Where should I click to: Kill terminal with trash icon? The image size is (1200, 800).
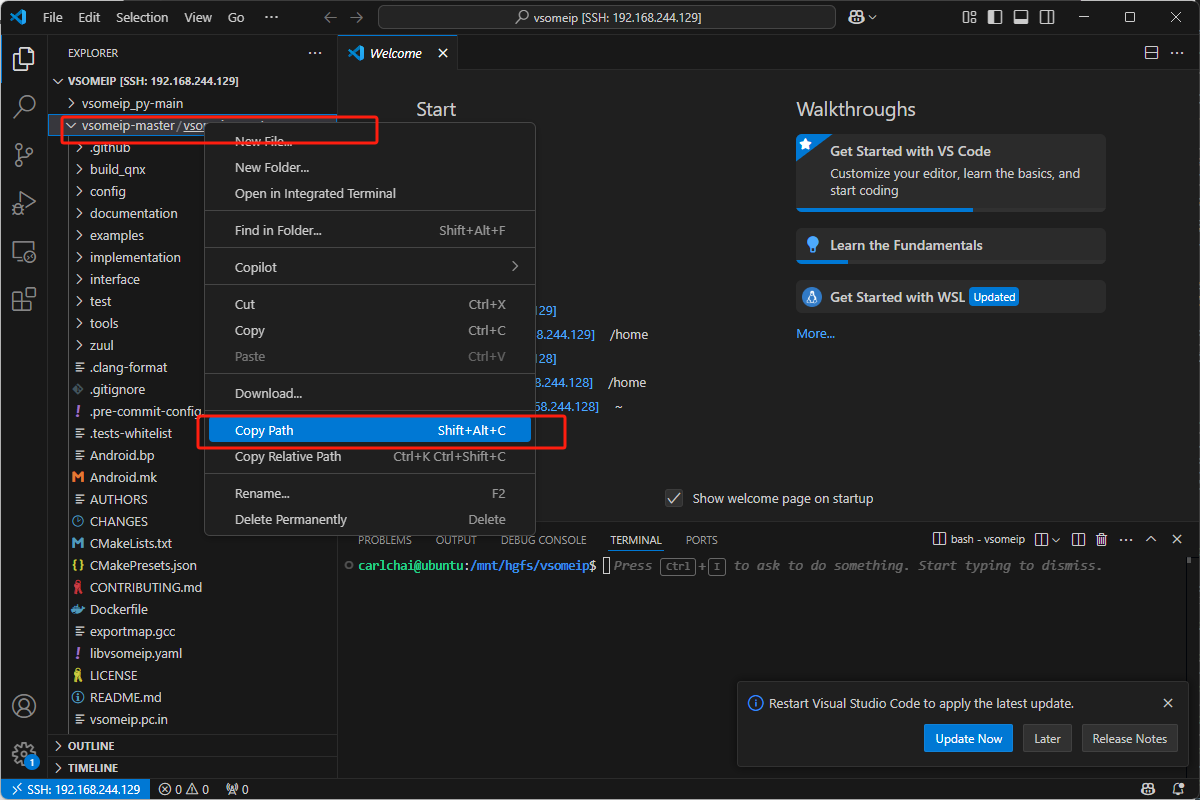[1102, 539]
